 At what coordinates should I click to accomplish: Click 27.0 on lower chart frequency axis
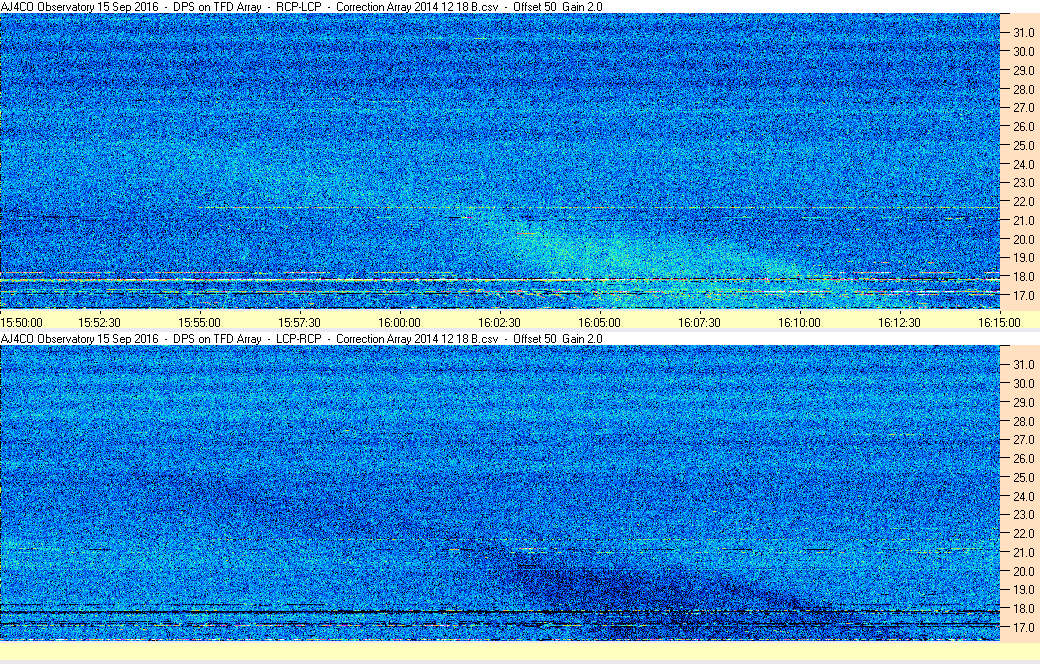pos(1023,440)
